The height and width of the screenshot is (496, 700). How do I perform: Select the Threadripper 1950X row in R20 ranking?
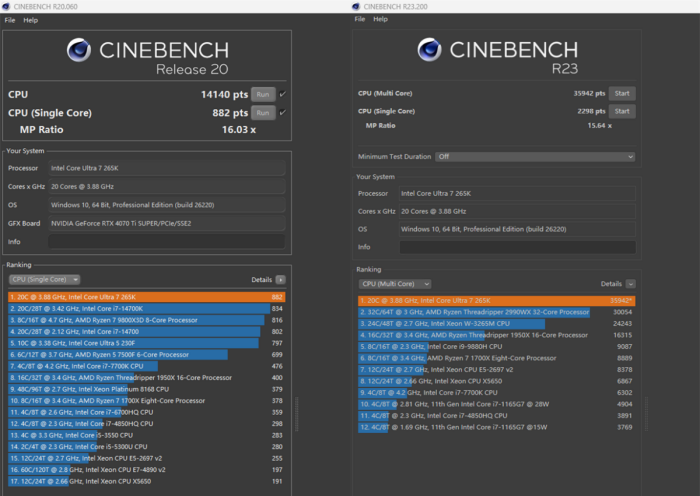point(146,378)
